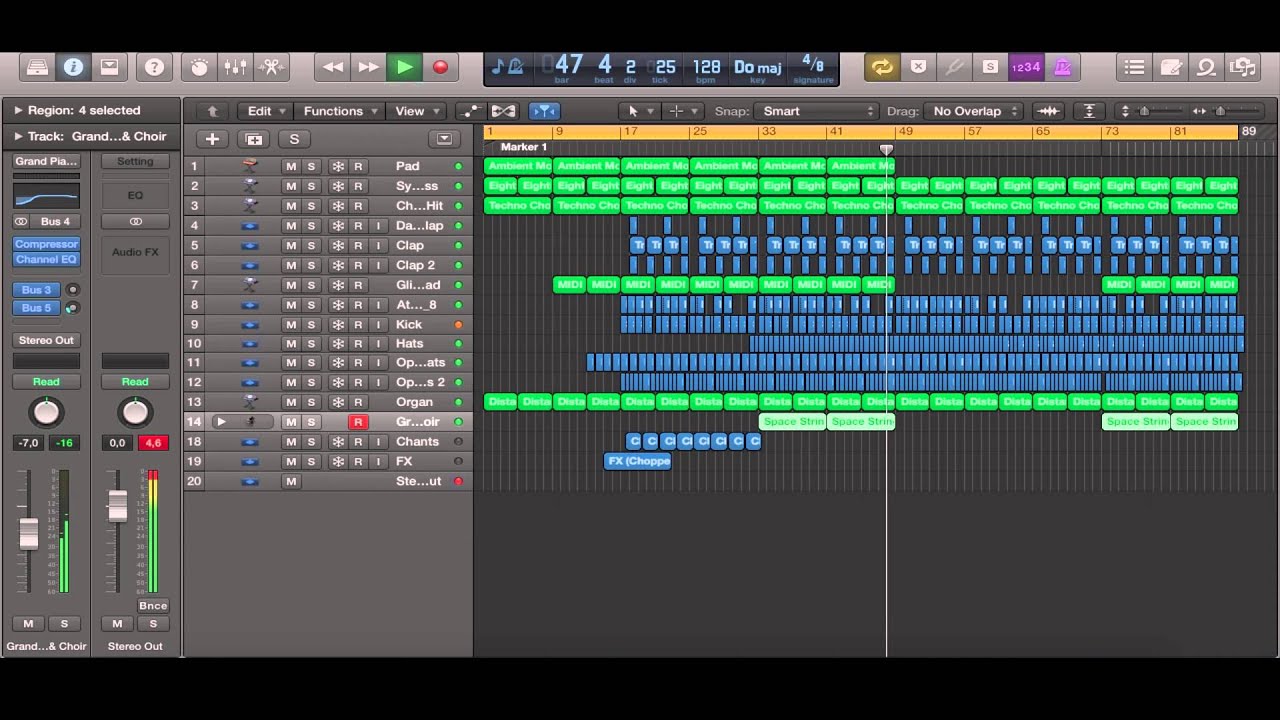Toggle the transport Solo button

click(x=990, y=67)
